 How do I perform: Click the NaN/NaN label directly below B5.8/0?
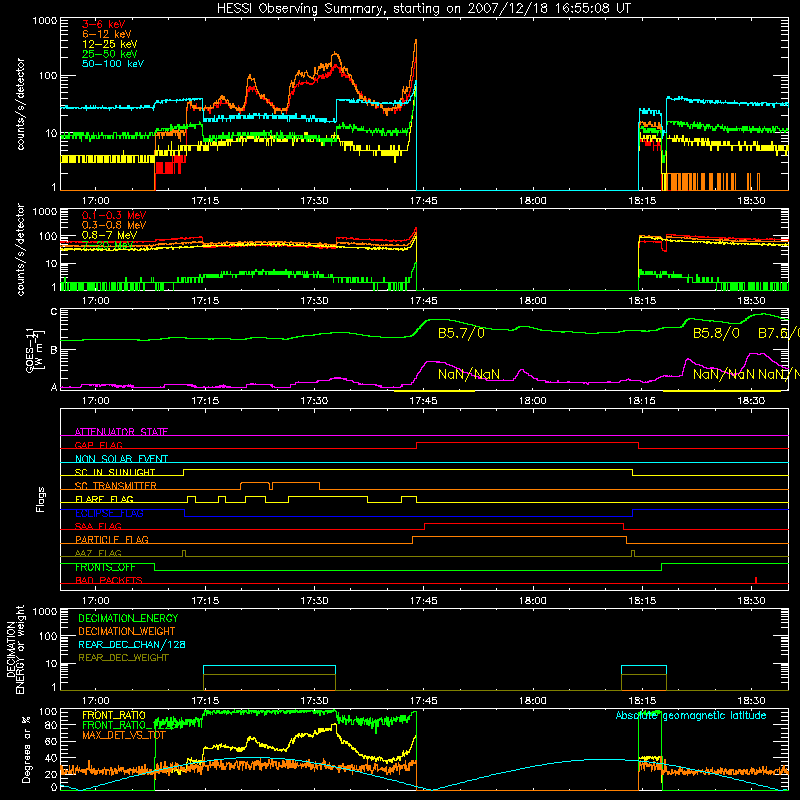pos(723,374)
